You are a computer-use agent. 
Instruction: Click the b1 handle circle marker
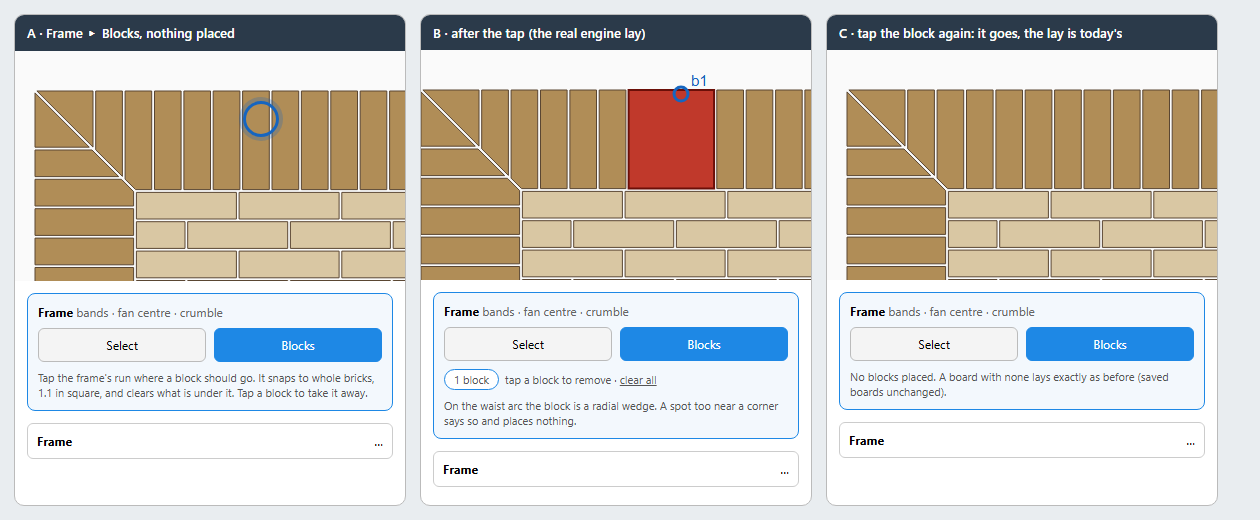pos(681,94)
